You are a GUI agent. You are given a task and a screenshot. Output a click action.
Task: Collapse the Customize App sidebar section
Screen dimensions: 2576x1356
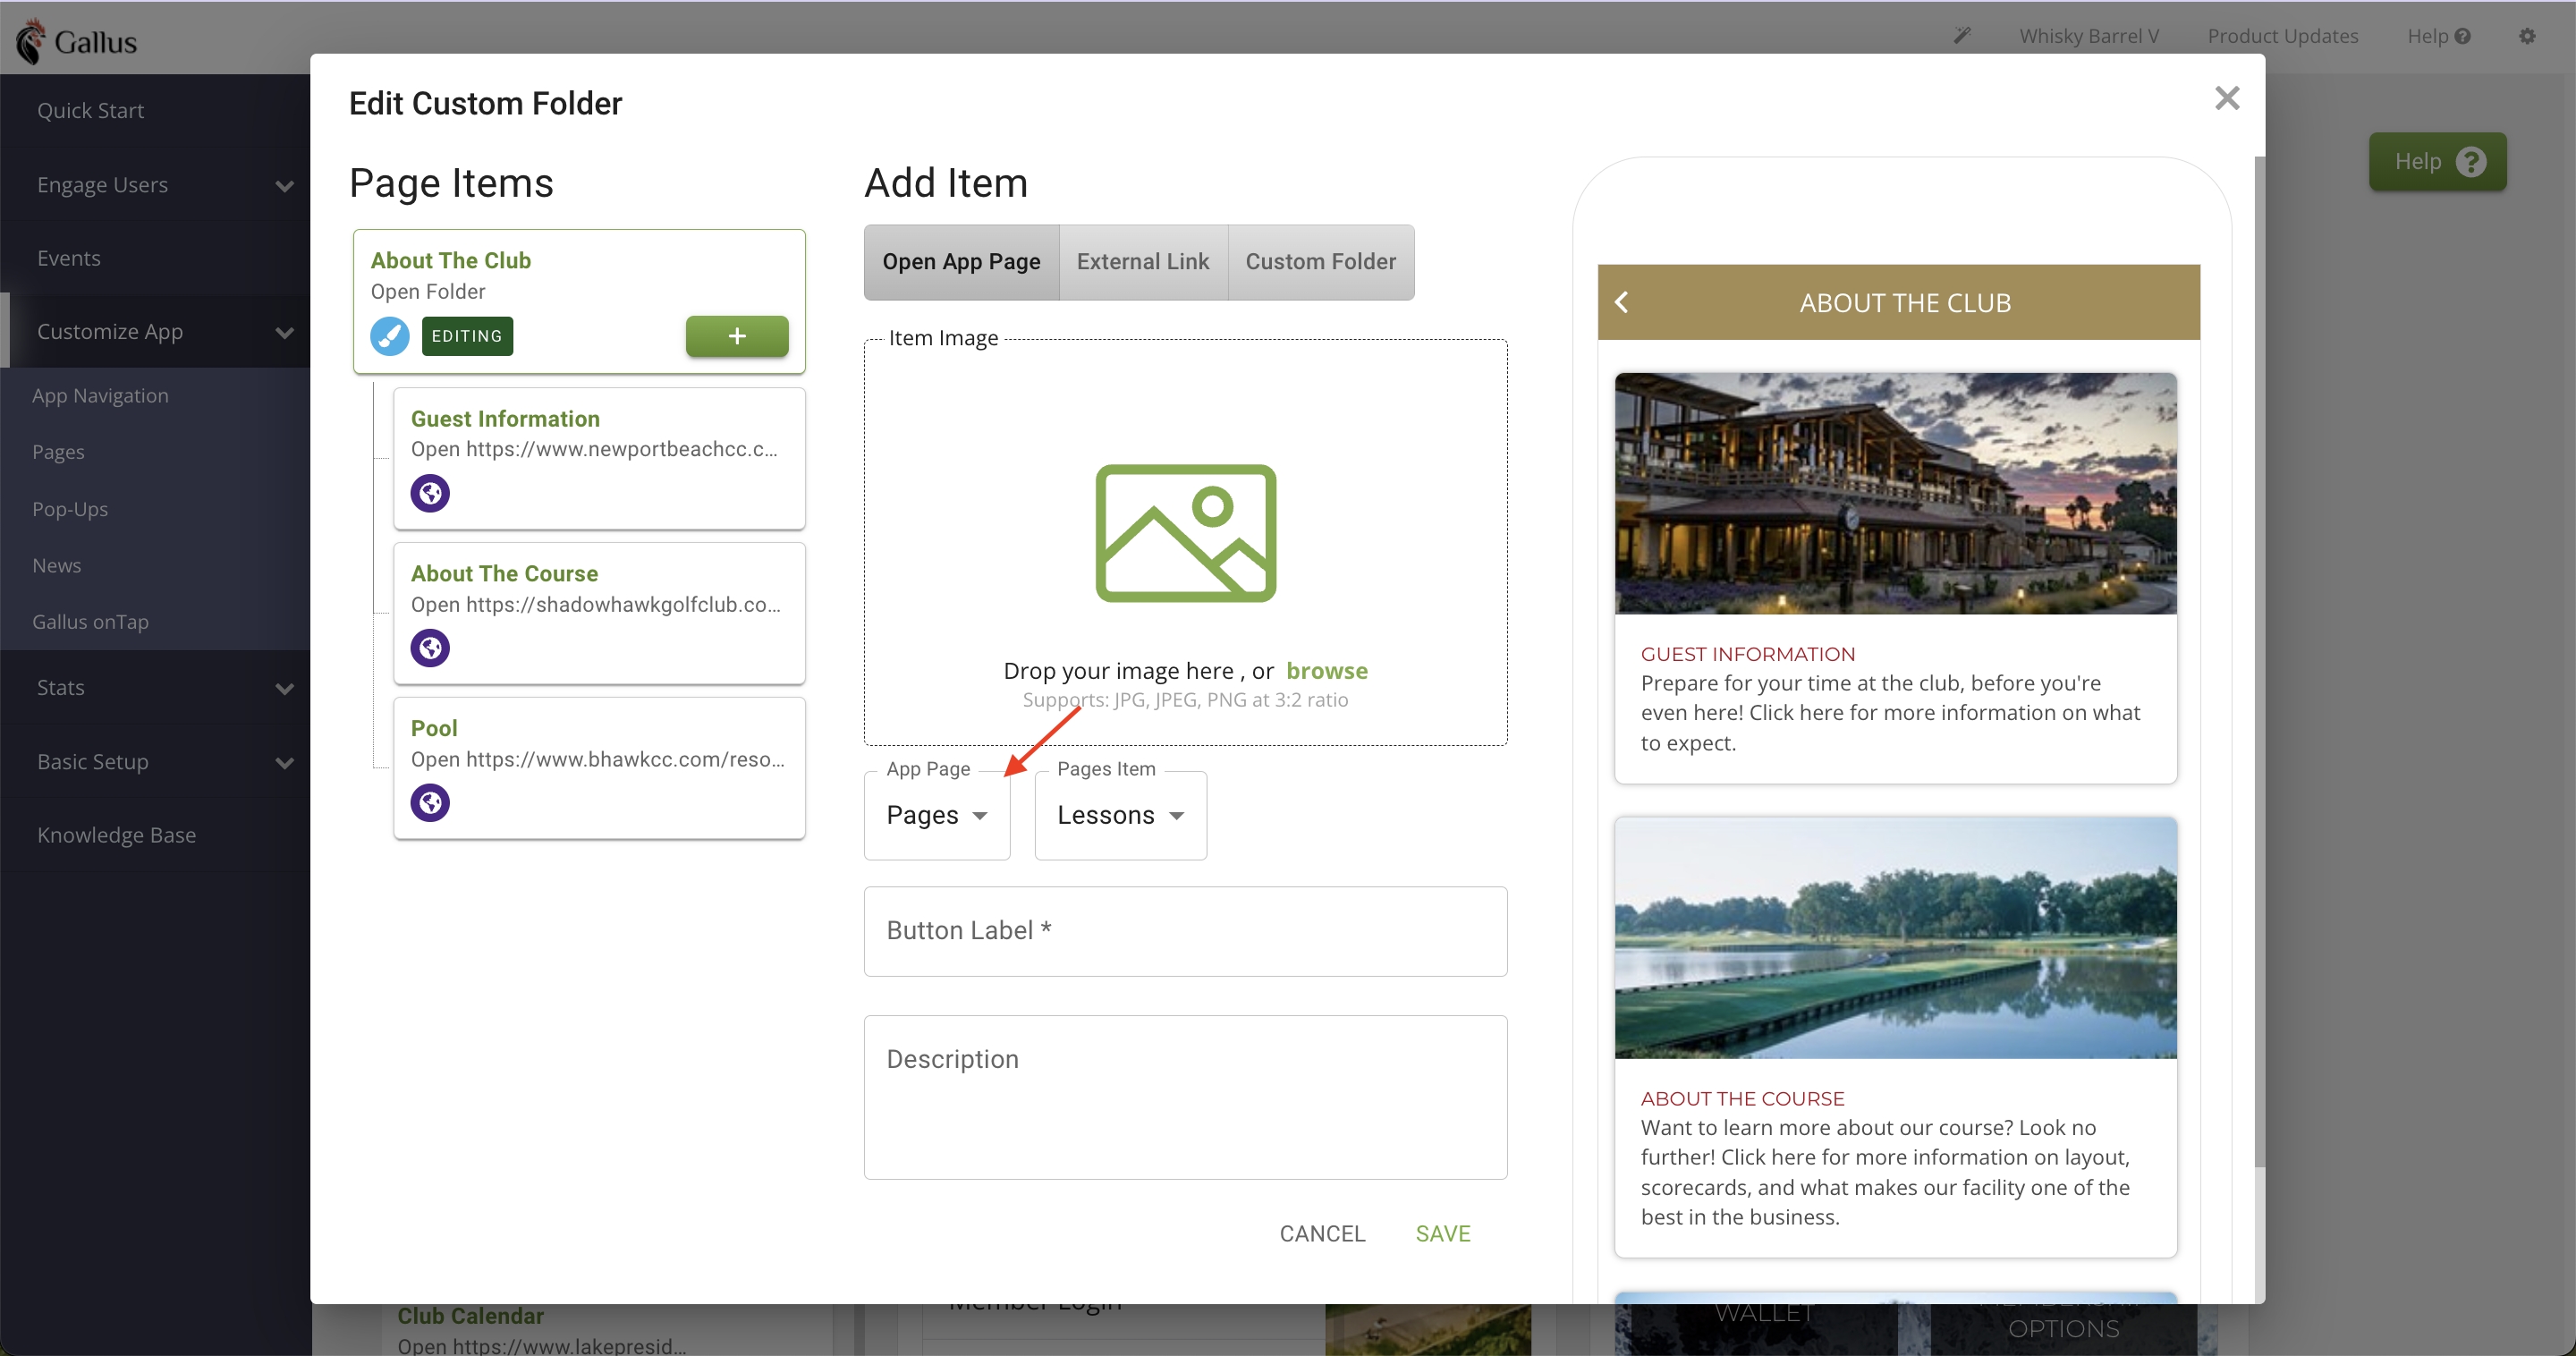click(x=155, y=332)
